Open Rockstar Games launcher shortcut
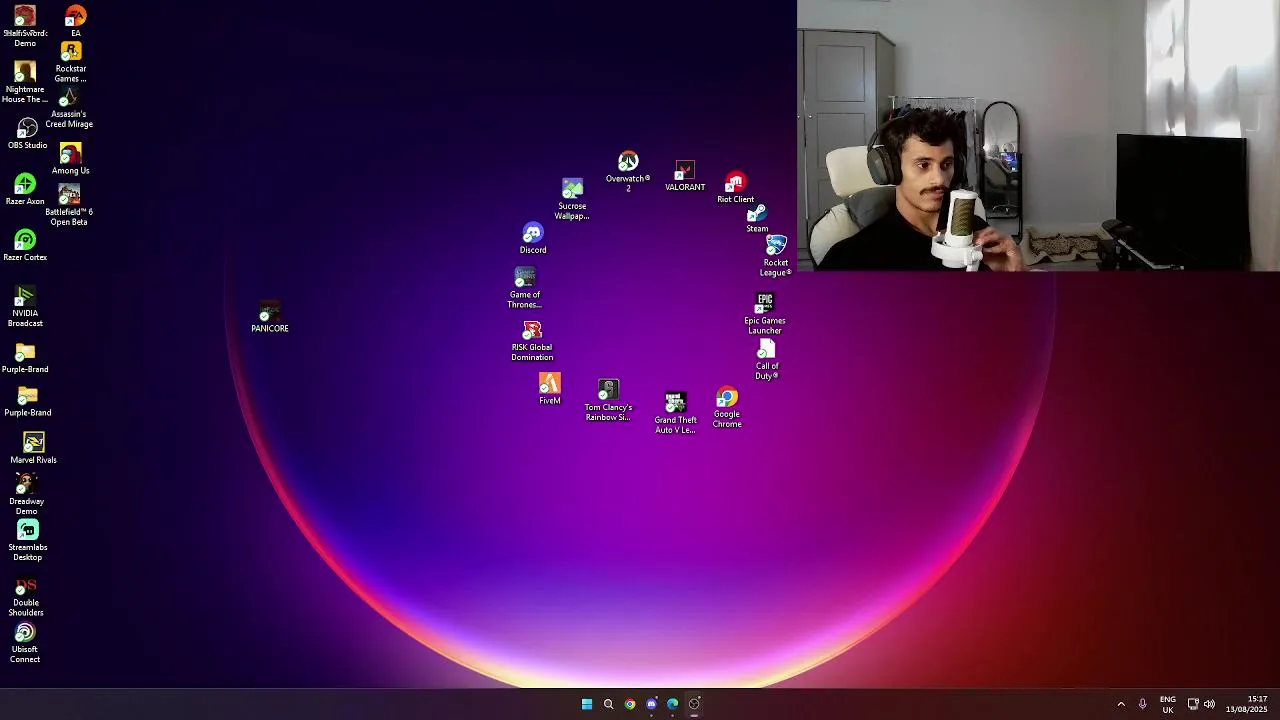The width and height of the screenshot is (1280, 720). (x=70, y=62)
